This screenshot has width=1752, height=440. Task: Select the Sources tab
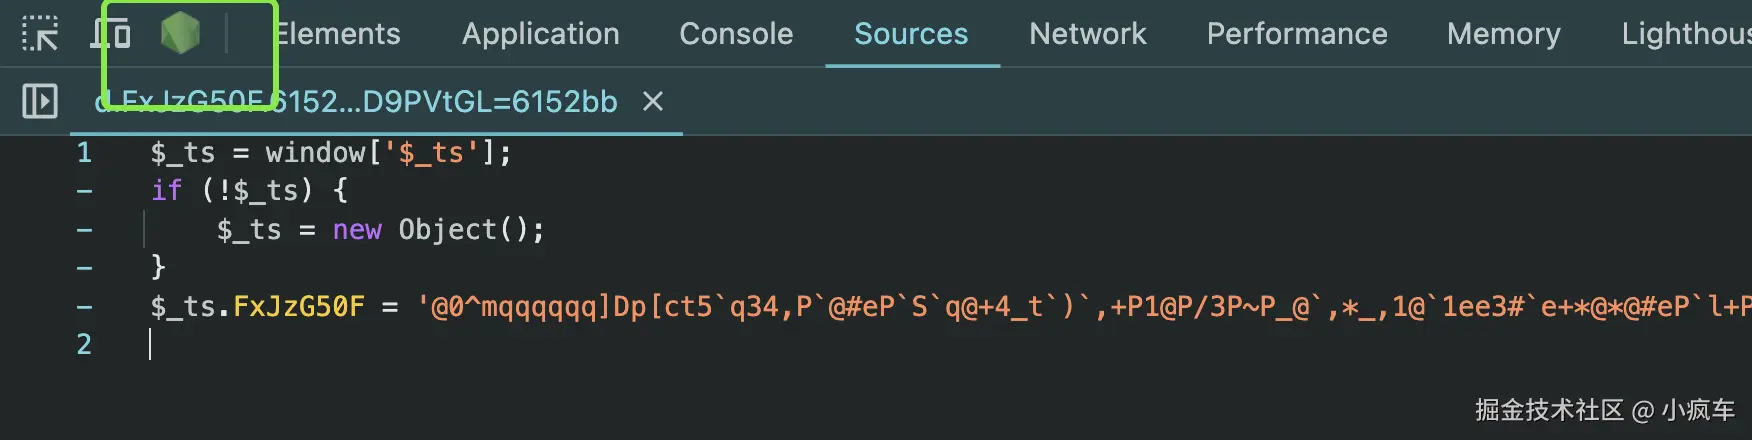(911, 34)
